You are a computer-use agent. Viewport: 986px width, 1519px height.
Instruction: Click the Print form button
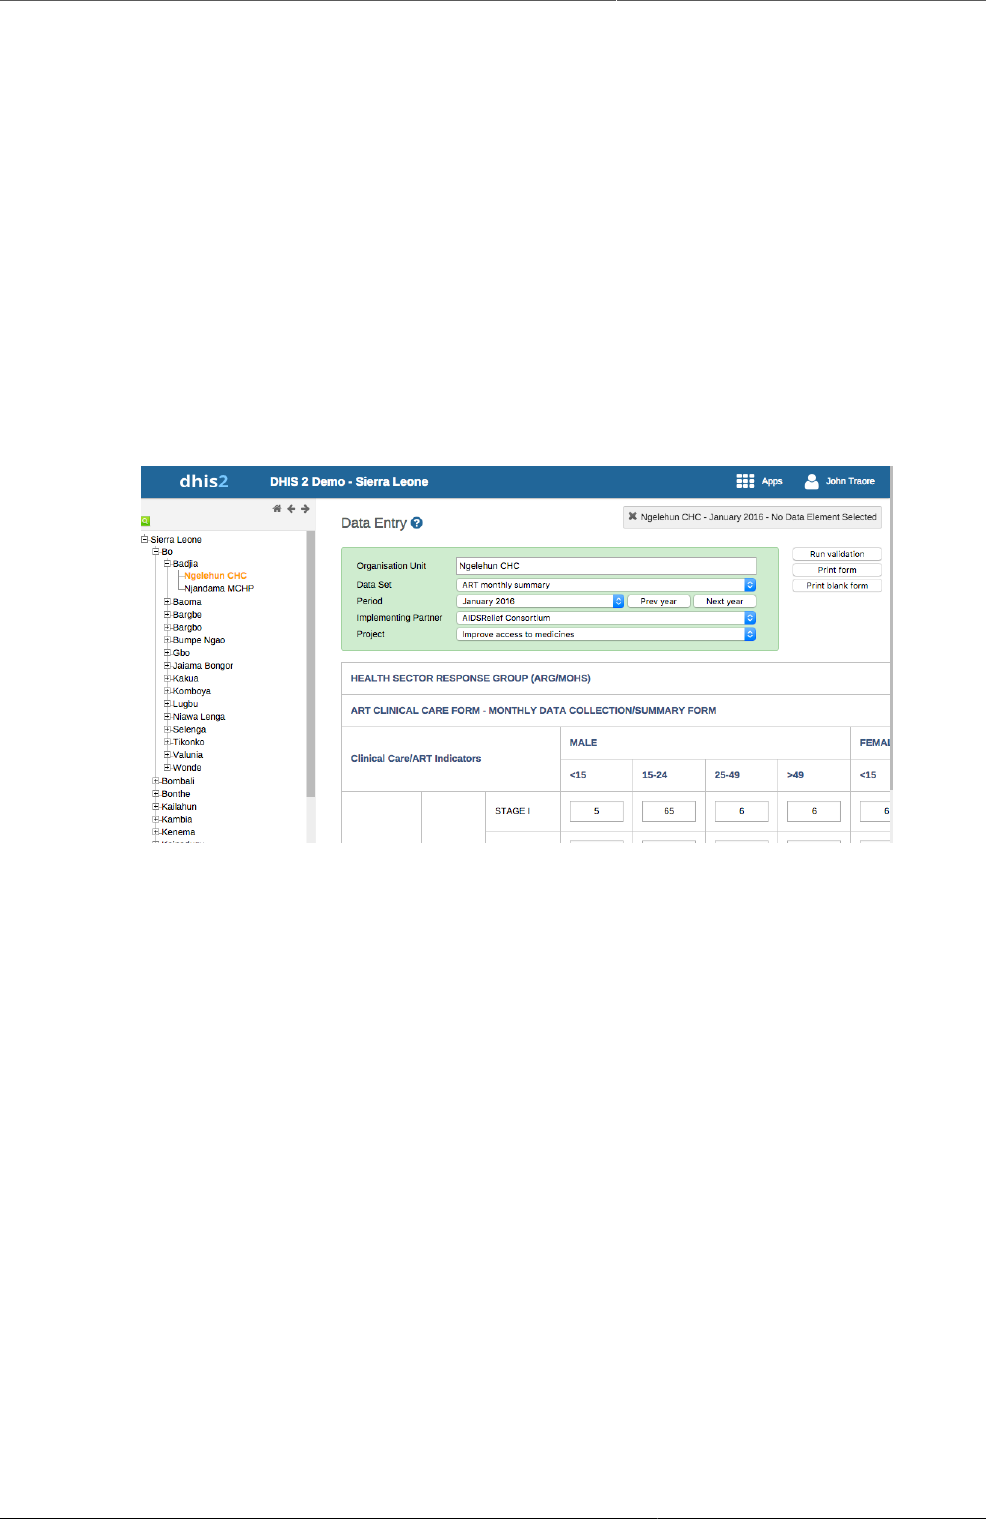(x=837, y=570)
